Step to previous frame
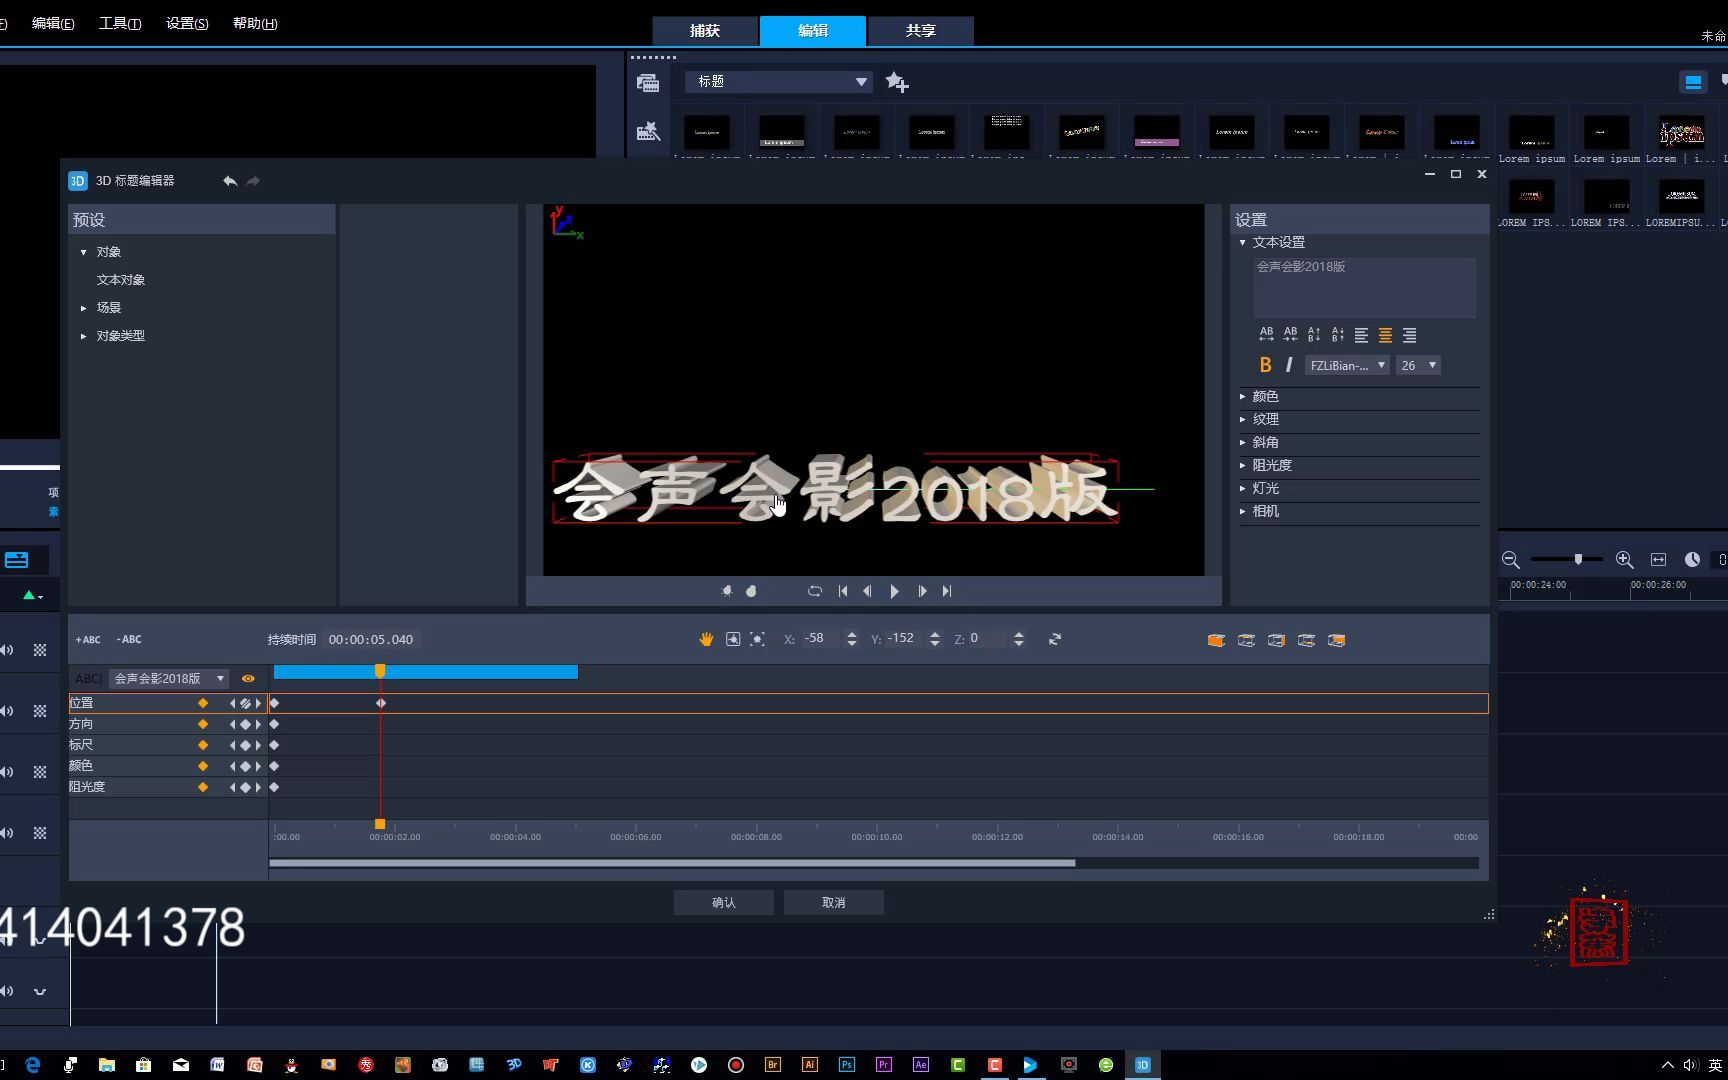Image resolution: width=1728 pixels, height=1080 pixels. tap(867, 591)
